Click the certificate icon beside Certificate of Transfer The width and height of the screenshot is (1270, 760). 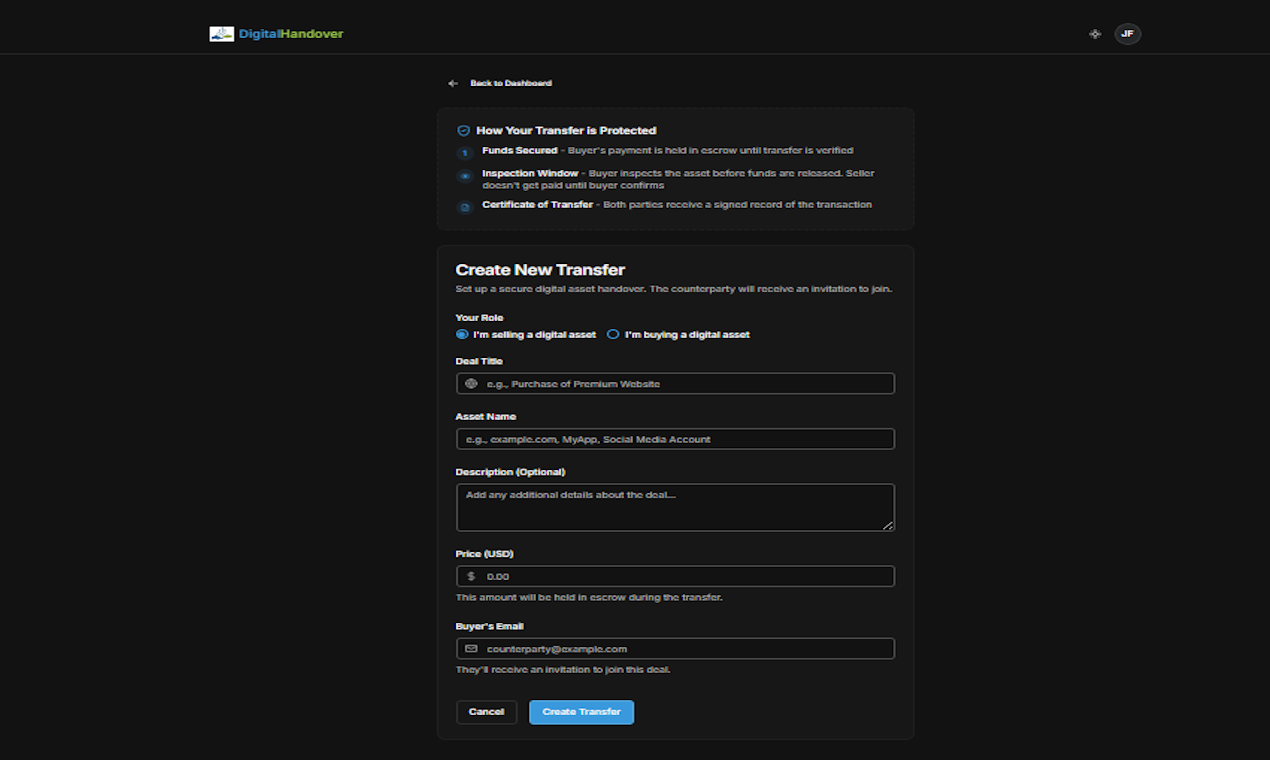click(x=464, y=206)
